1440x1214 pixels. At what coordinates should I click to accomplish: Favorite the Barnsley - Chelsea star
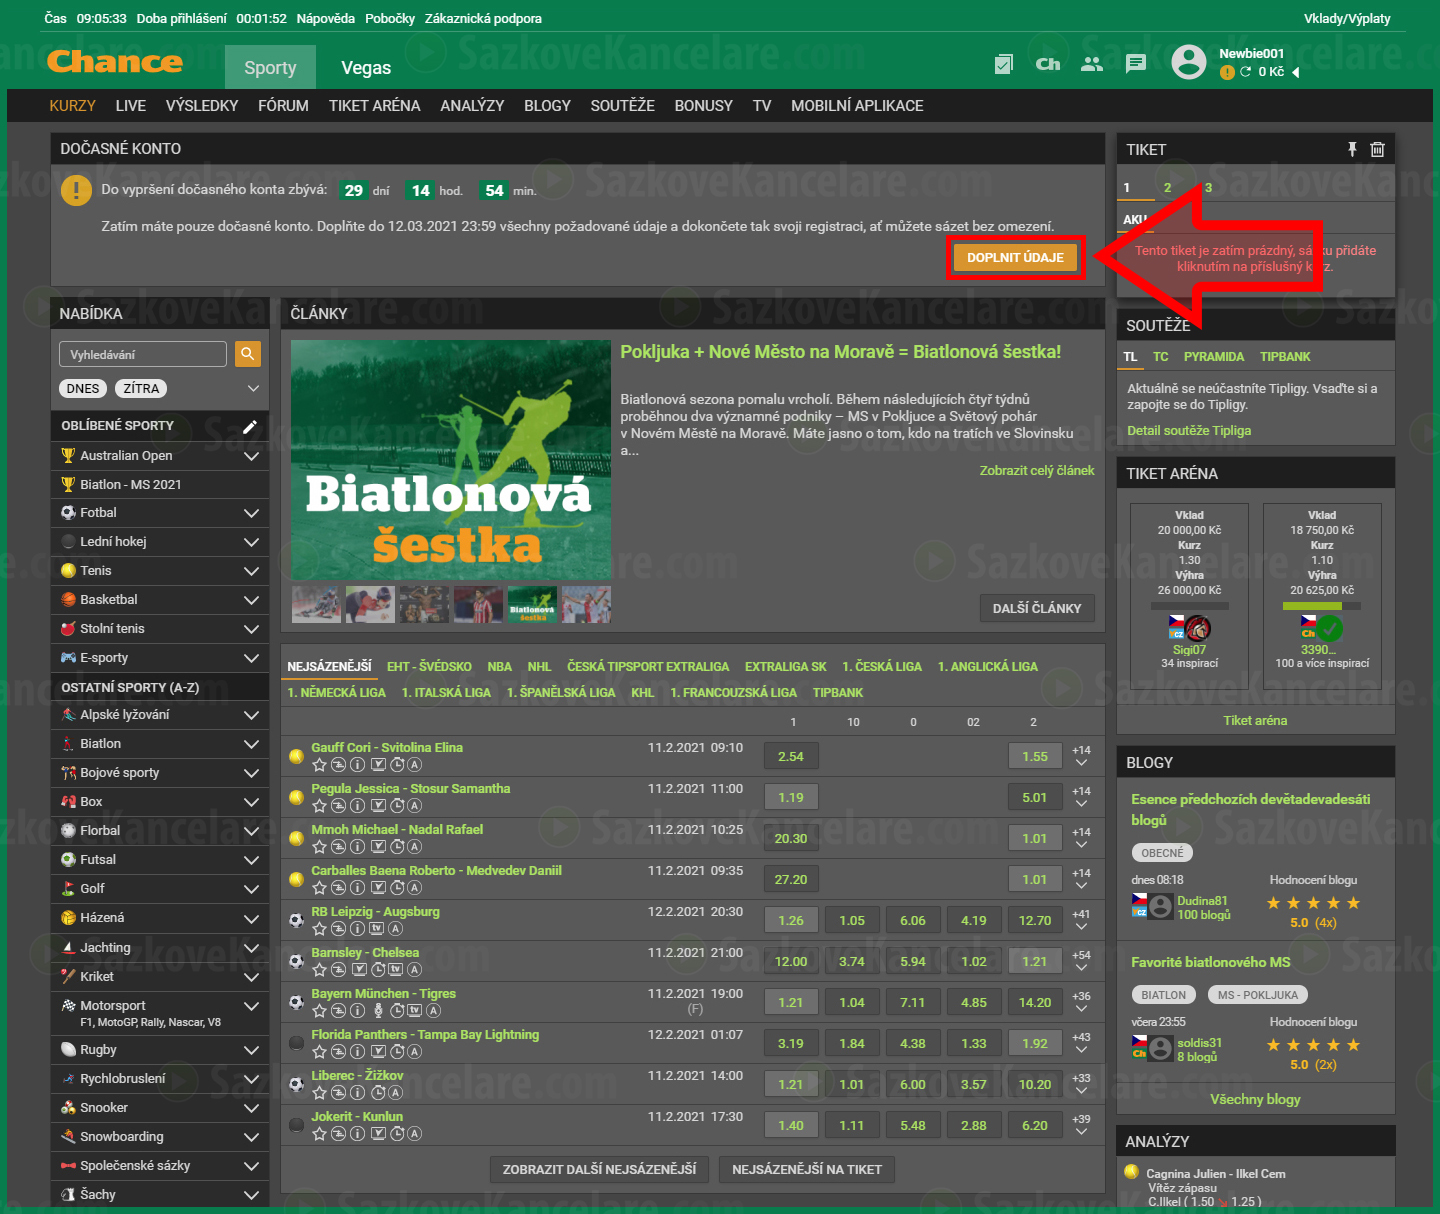click(319, 970)
